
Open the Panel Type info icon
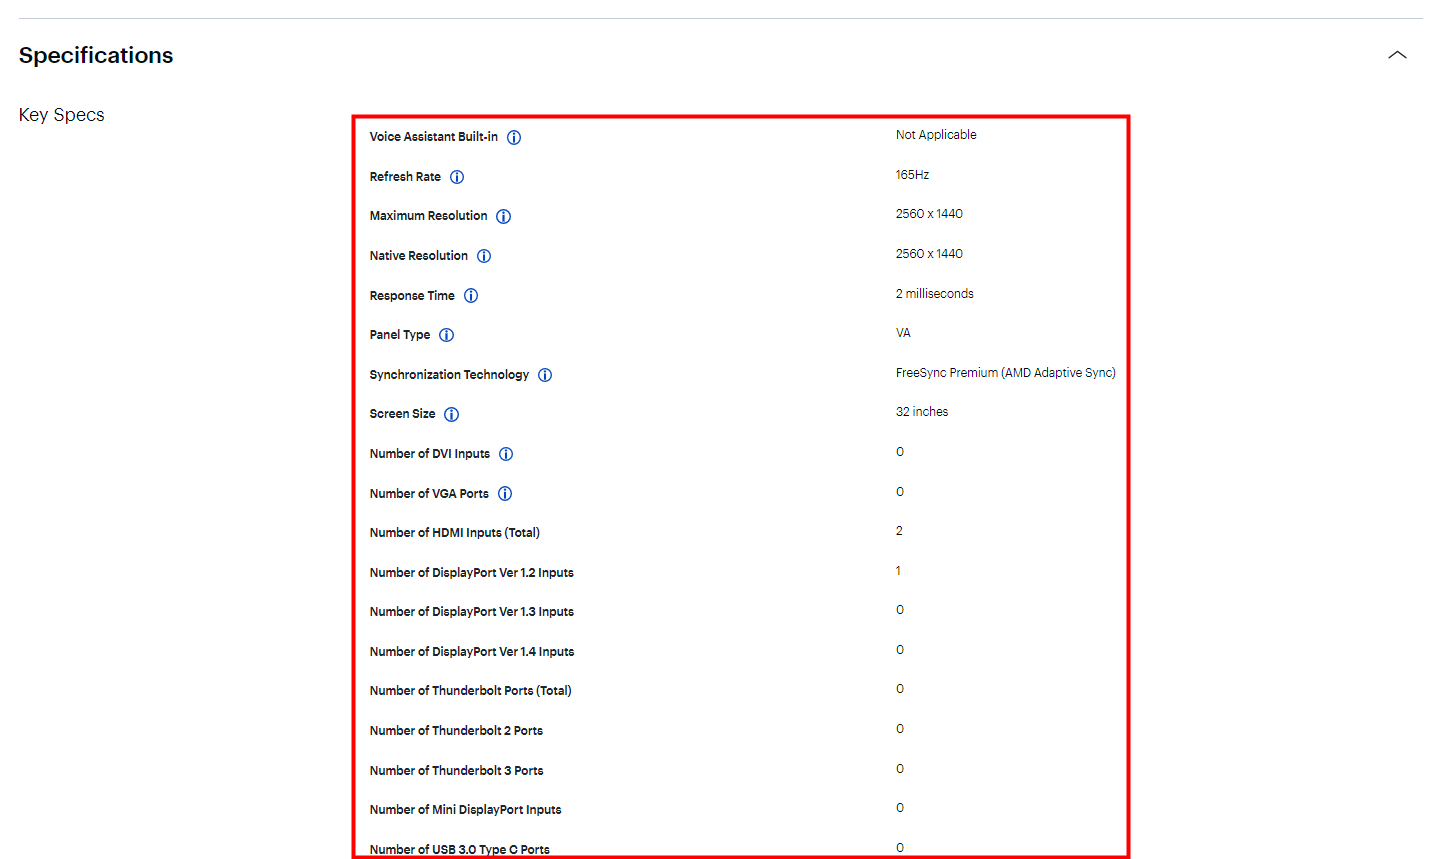click(447, 335)
